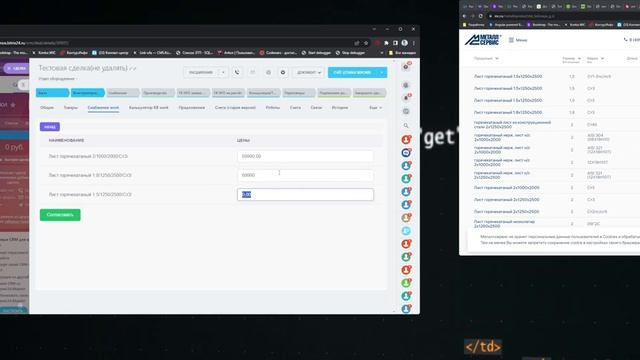640x360 pixels.
Task: Click highlighted price field for Лист 1.5/1250/2500
Action: pos(305,195)
